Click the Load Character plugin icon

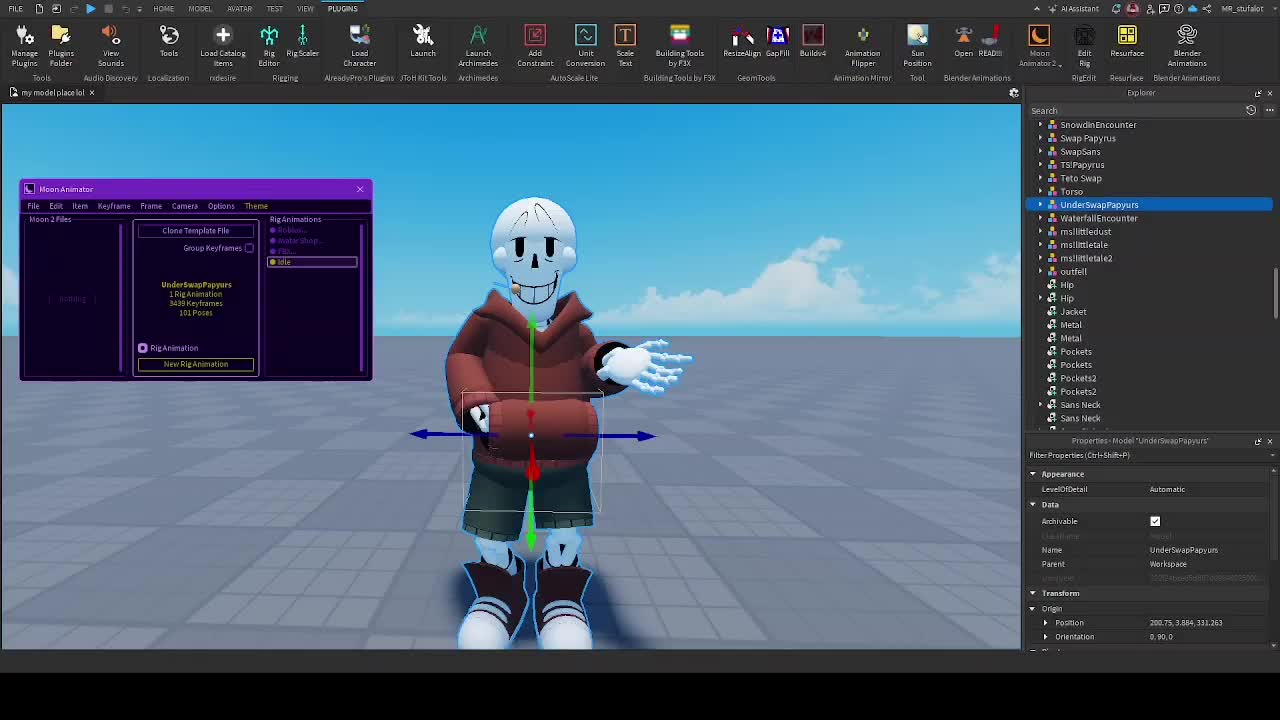[360, 46]
